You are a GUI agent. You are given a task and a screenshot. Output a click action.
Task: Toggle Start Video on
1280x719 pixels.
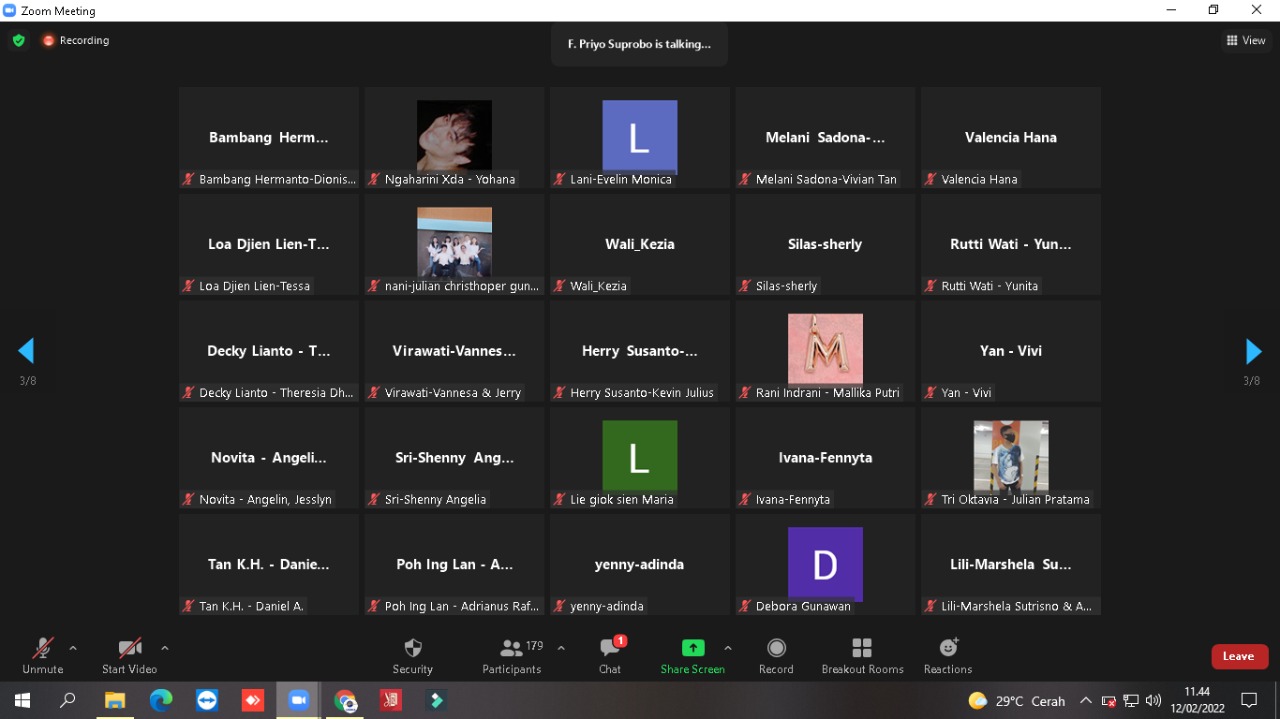pos(129,648)
